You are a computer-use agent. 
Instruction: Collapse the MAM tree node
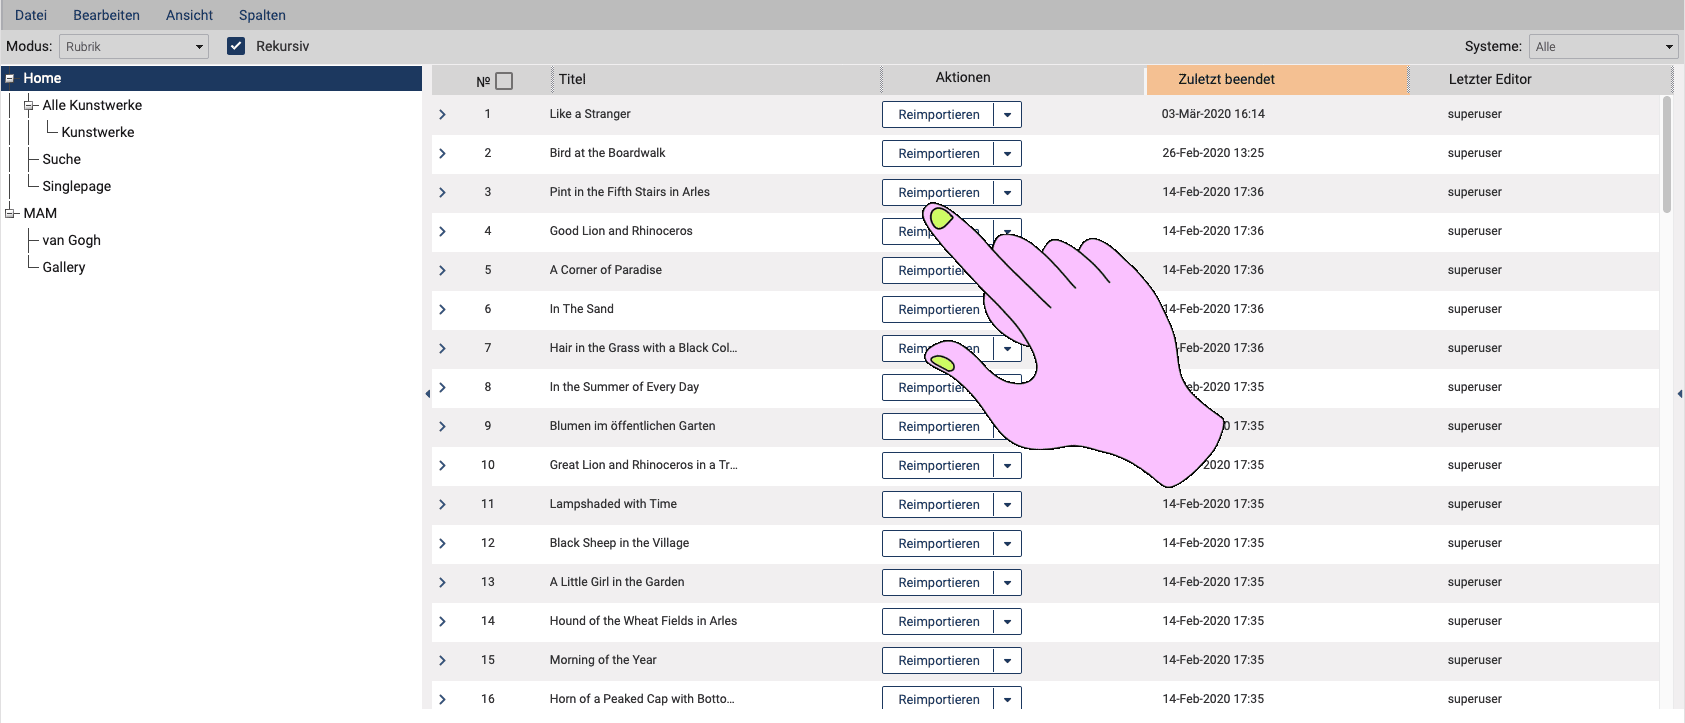pyautogui.click(x=10, y=213)
